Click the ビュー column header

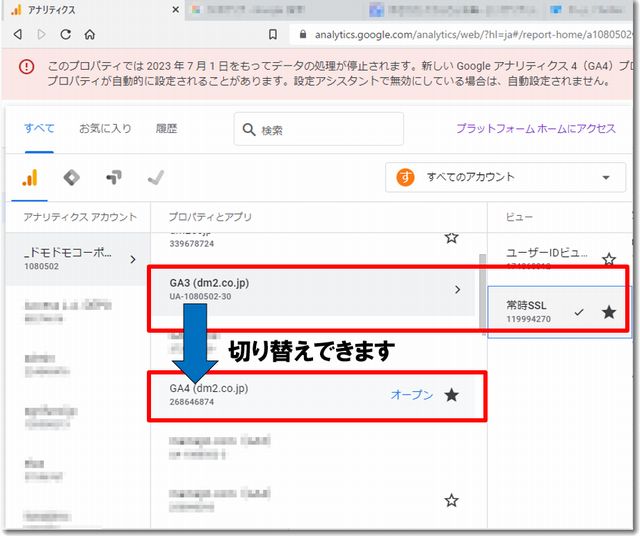click(519, 217)
